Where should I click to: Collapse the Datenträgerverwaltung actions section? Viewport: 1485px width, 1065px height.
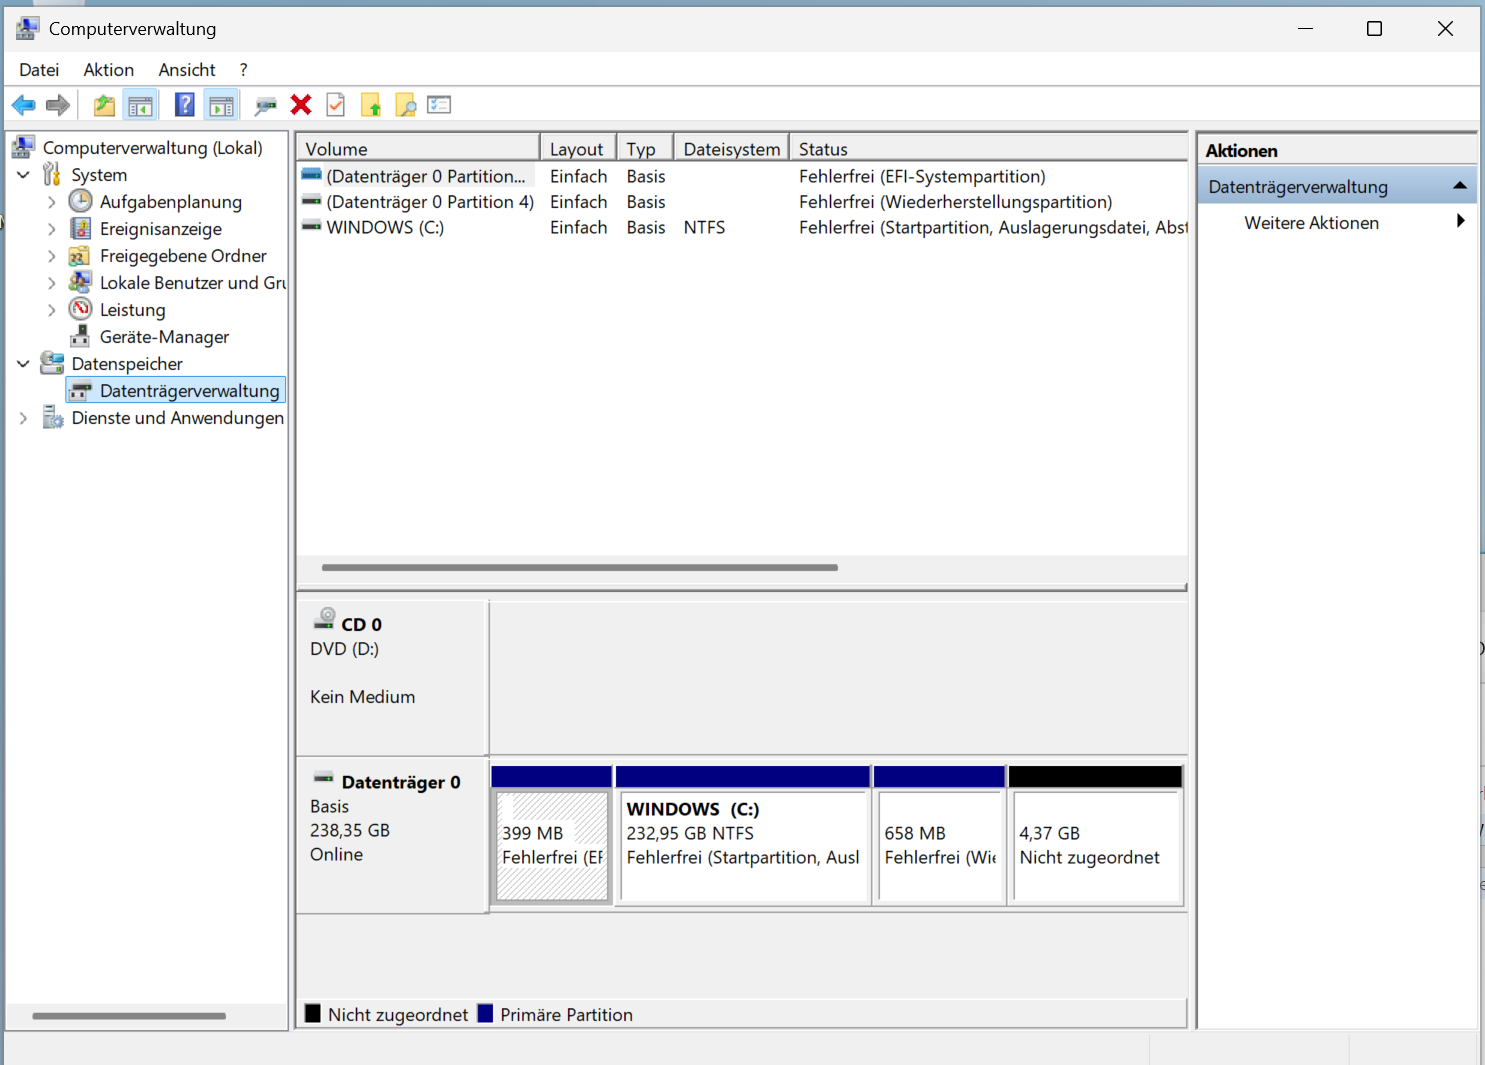[x=1460, y=186]
